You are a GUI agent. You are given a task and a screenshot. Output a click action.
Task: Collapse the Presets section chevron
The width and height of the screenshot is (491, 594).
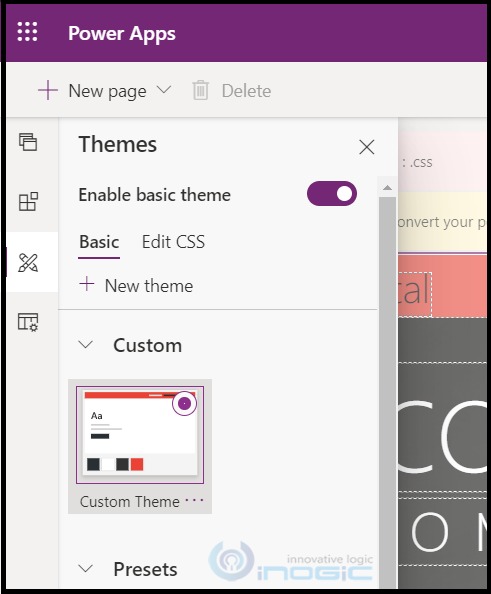point(86,568)
